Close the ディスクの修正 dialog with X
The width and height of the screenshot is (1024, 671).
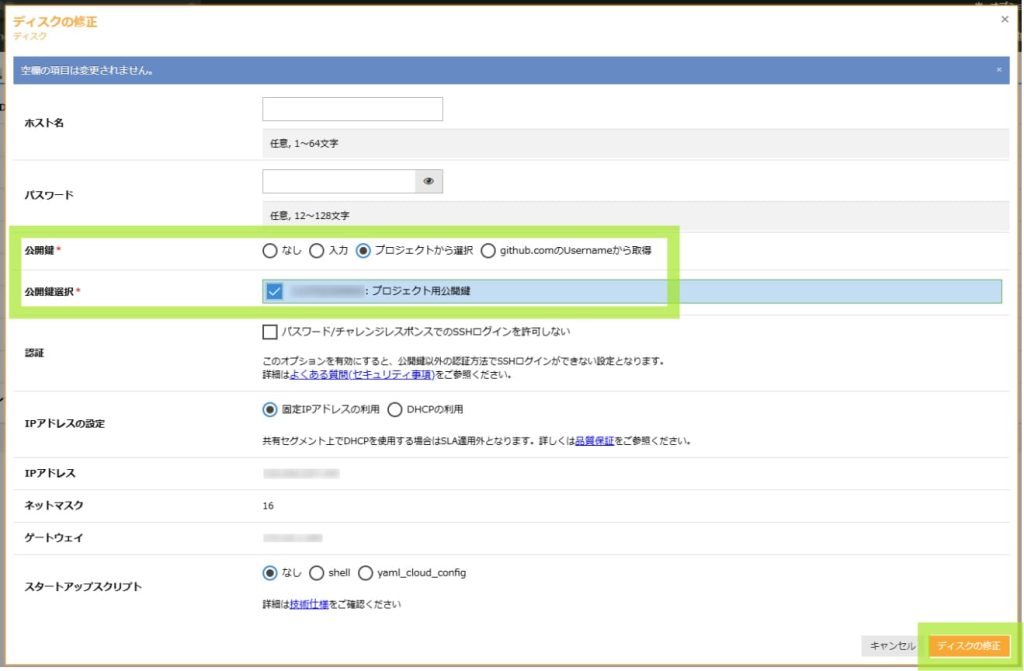coord(1004,19)
